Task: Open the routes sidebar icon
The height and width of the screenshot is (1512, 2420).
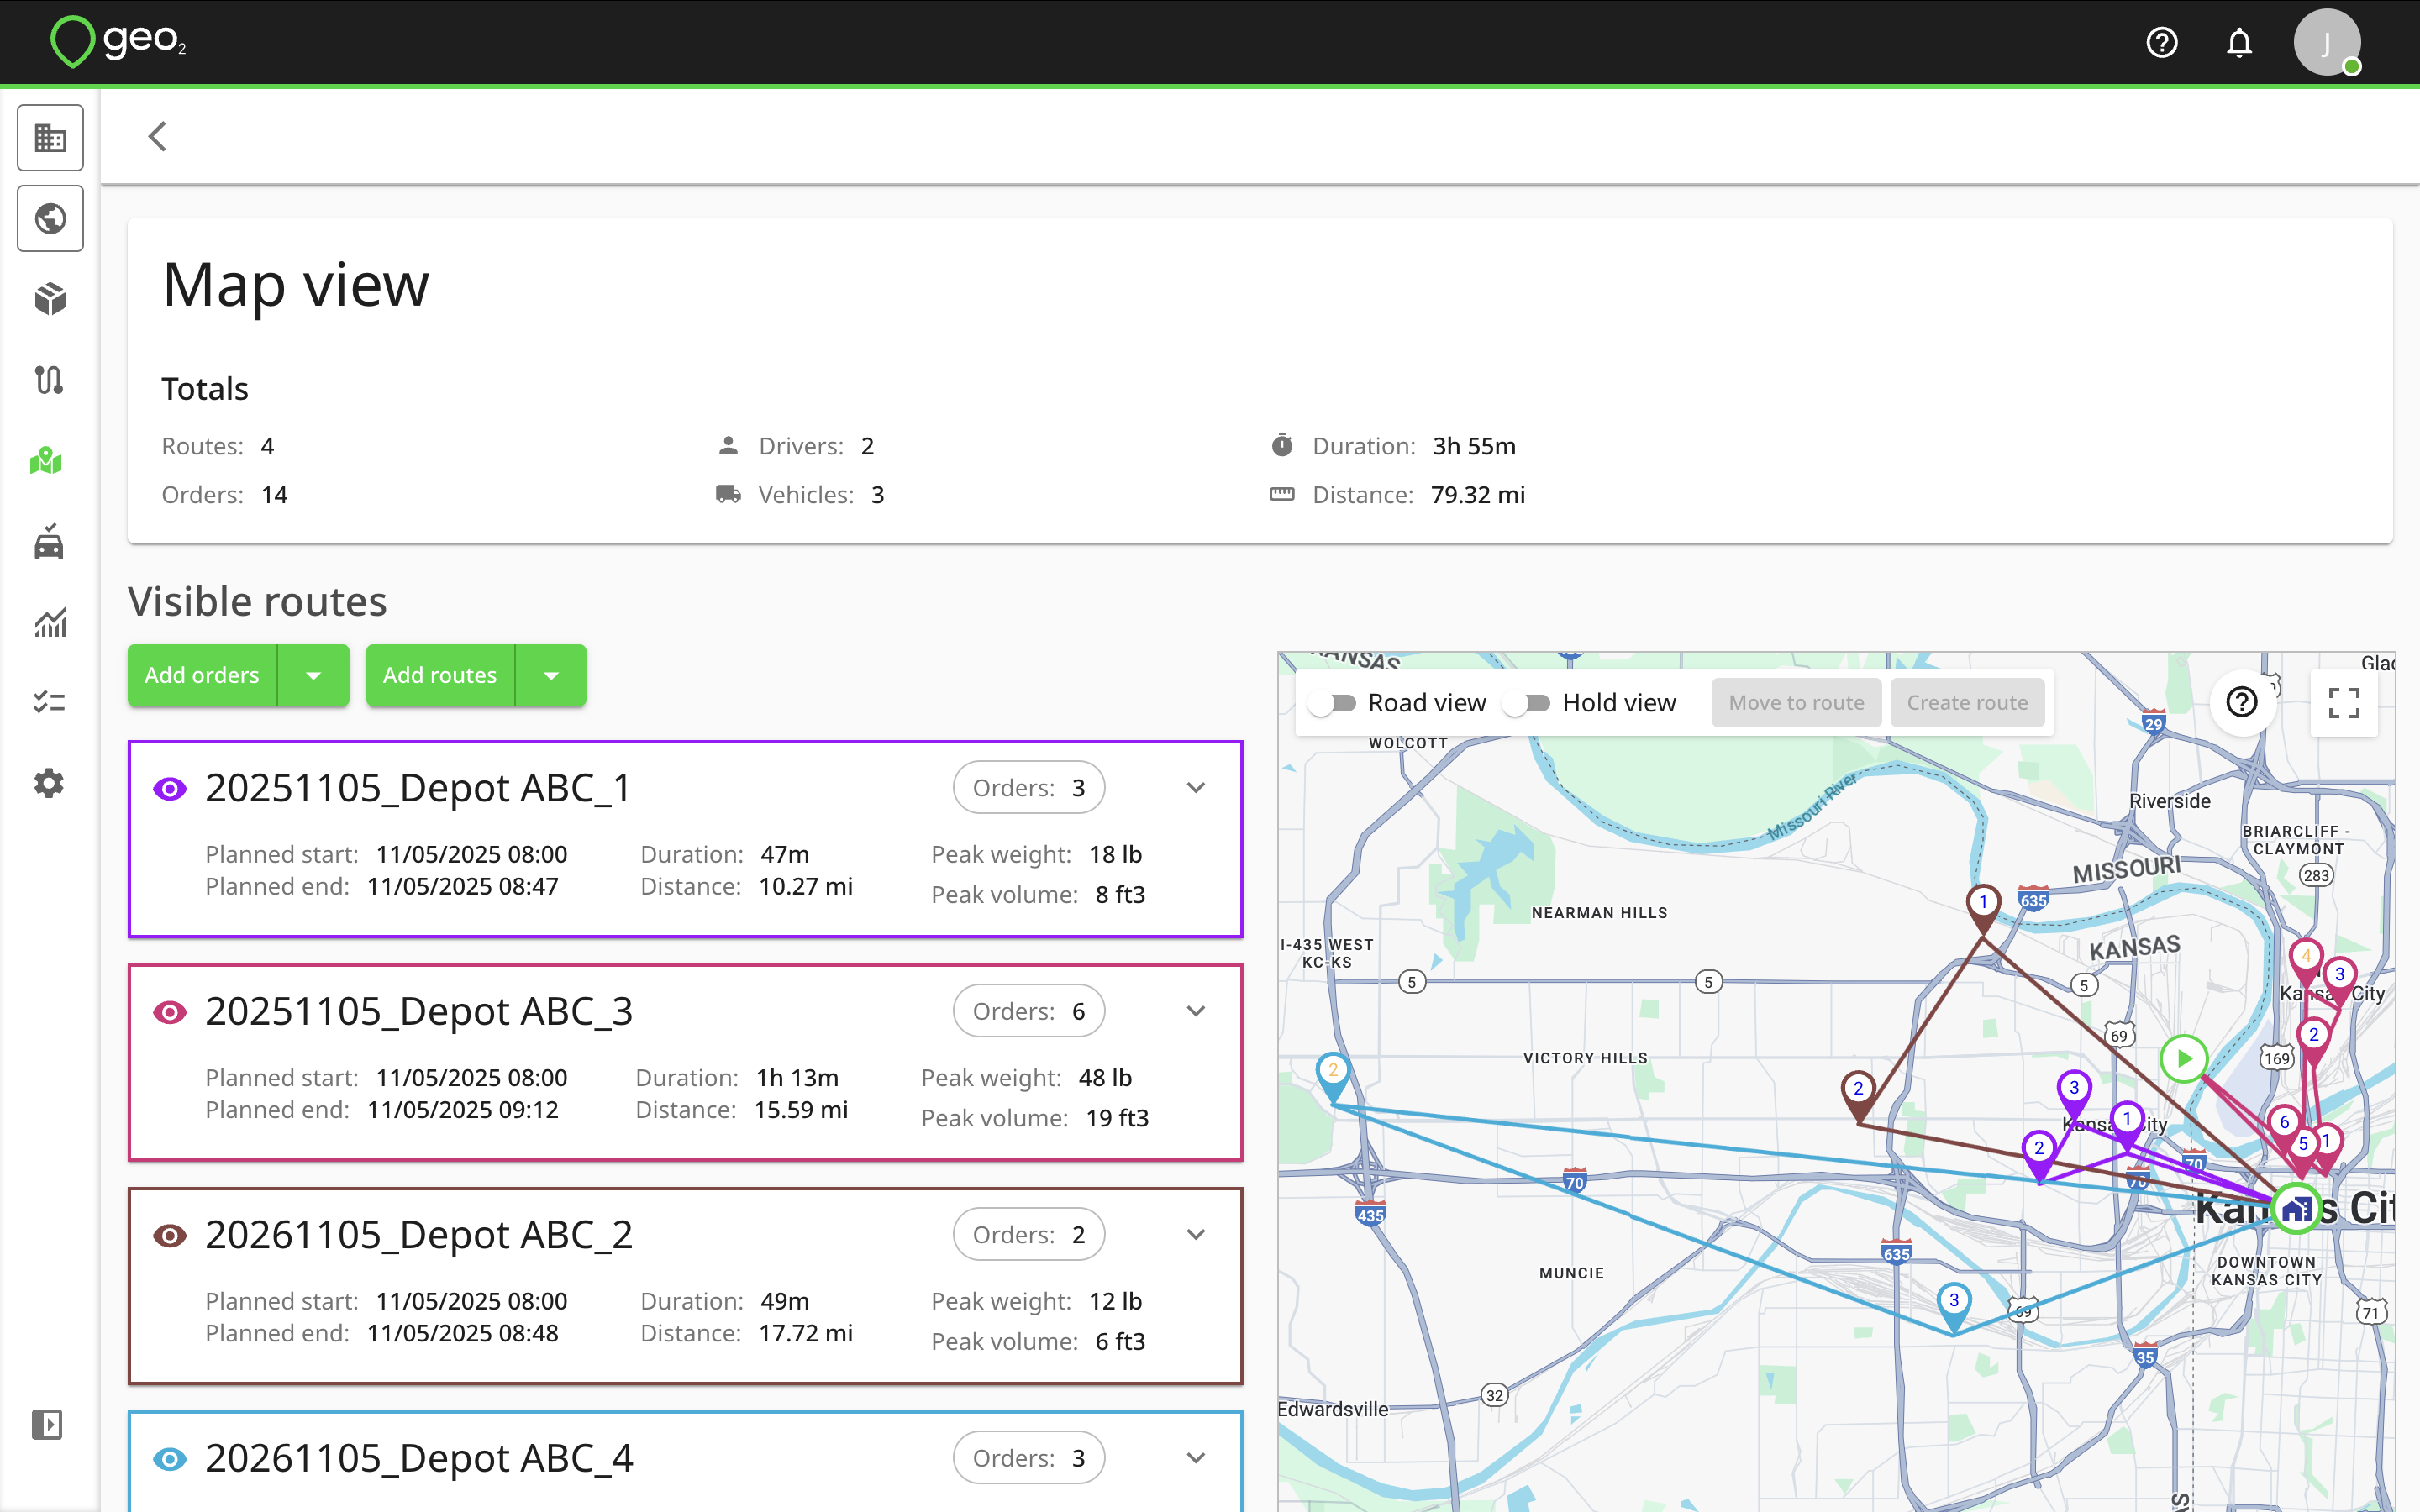Action: point(50,380)
